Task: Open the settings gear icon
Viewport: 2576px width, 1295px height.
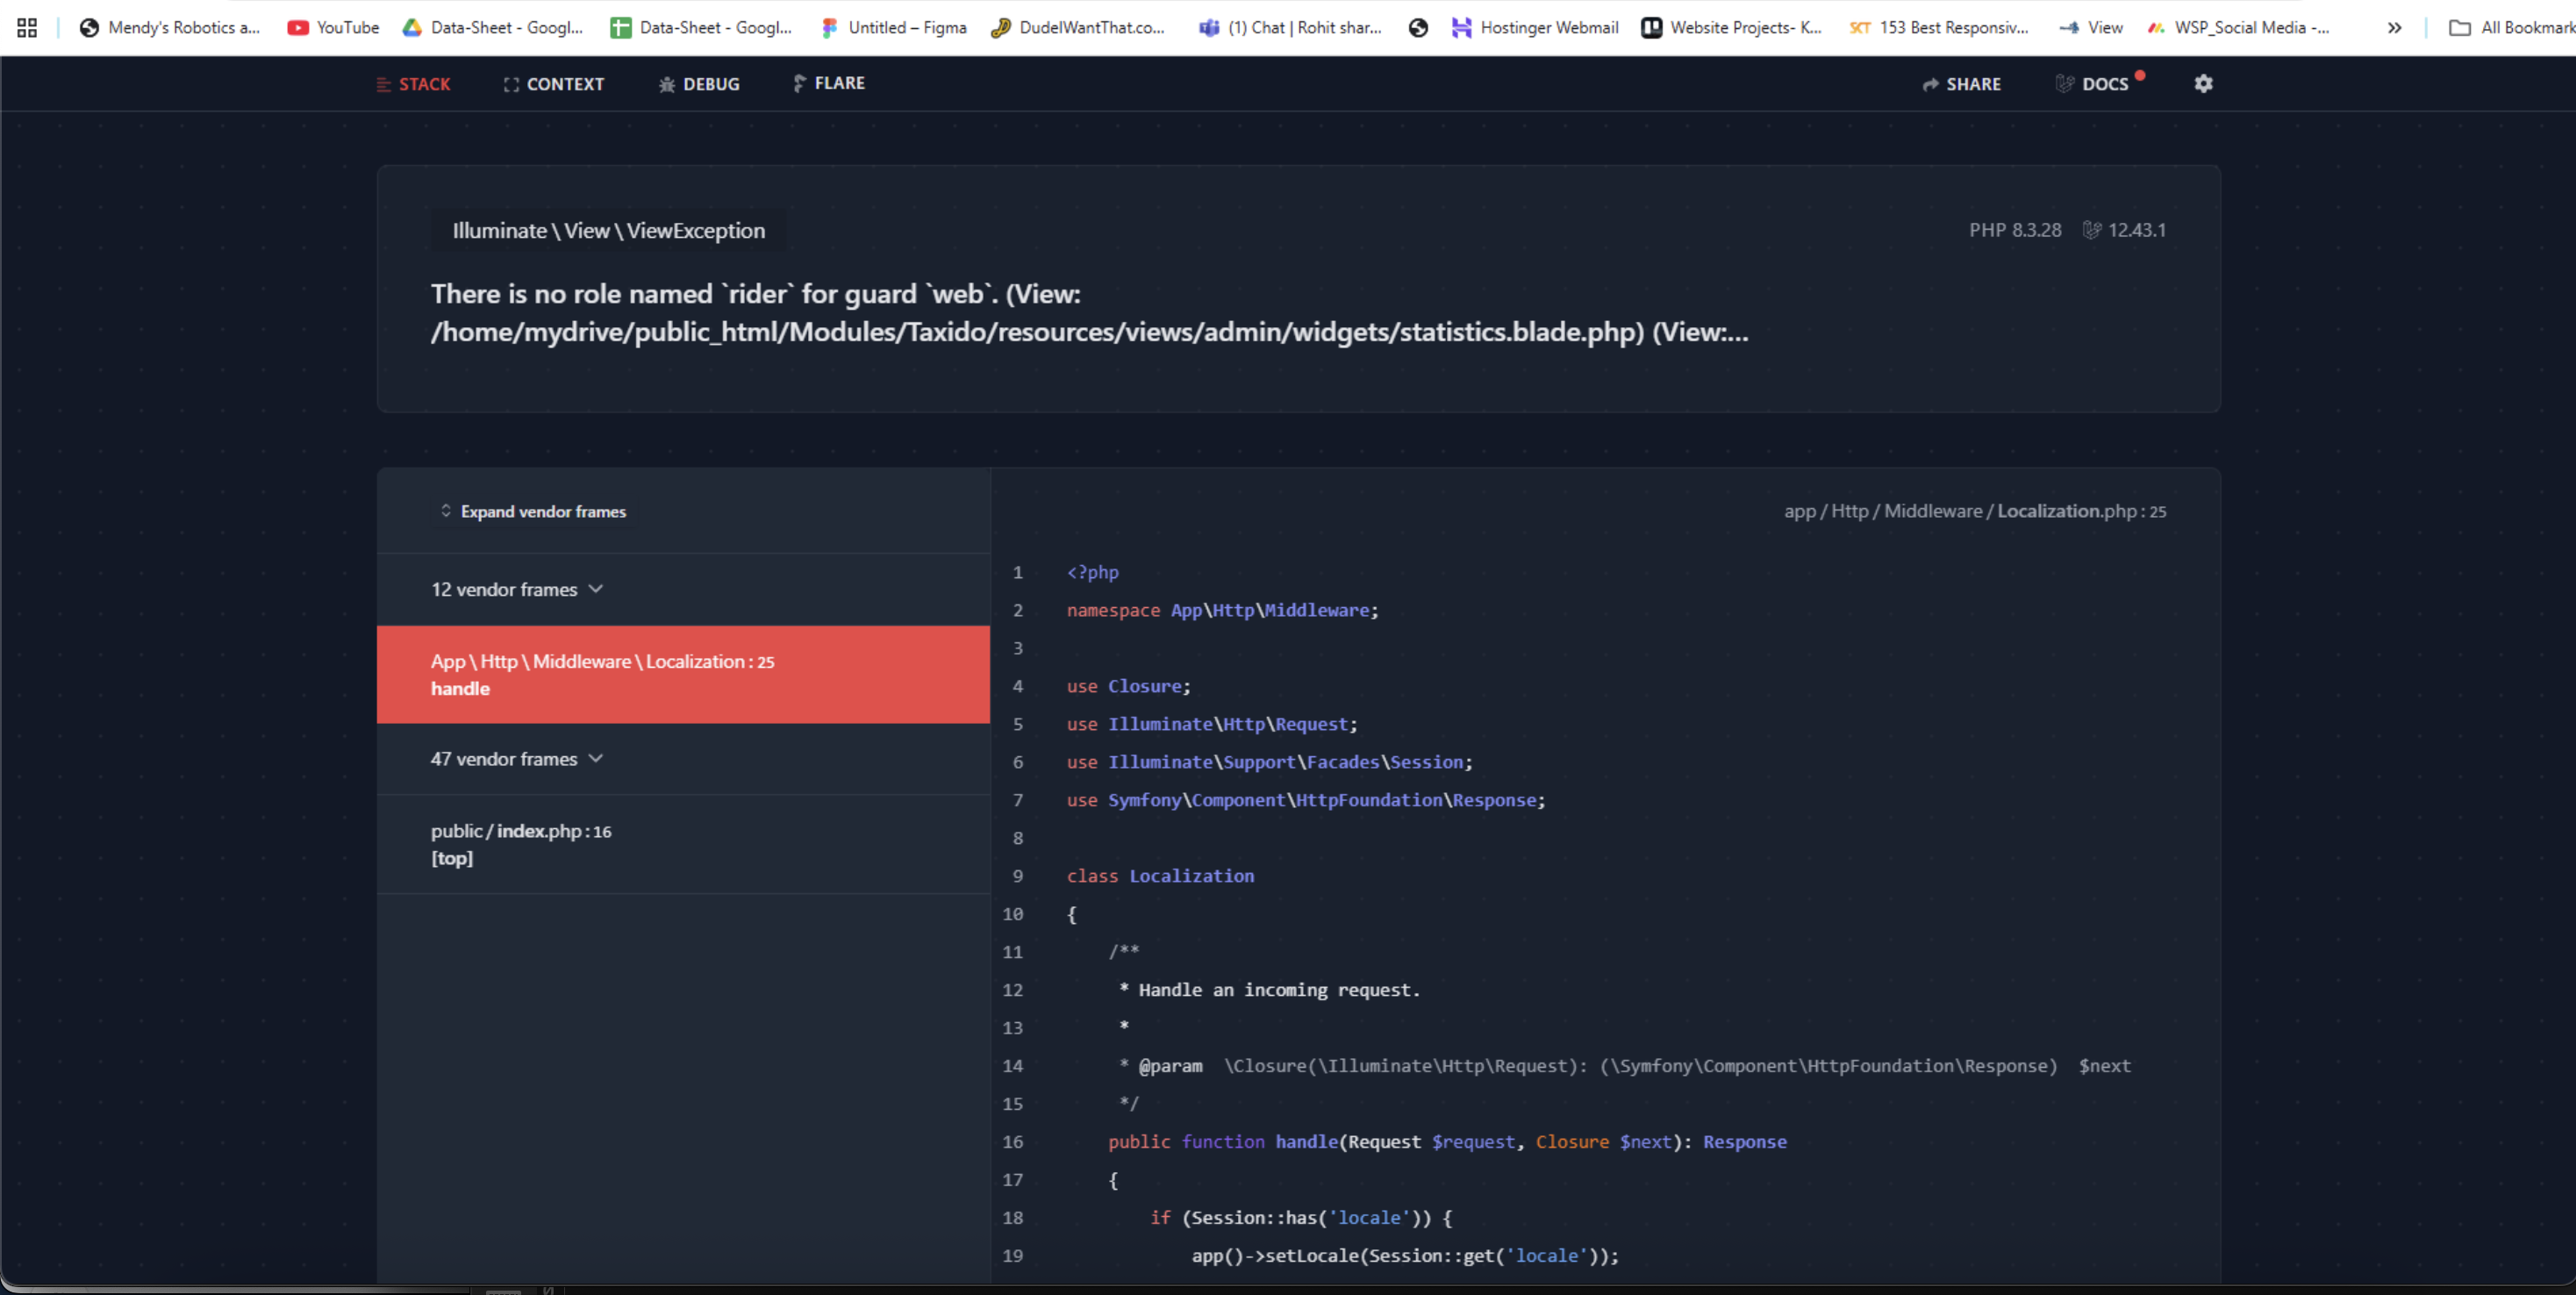Action: 2203,84
